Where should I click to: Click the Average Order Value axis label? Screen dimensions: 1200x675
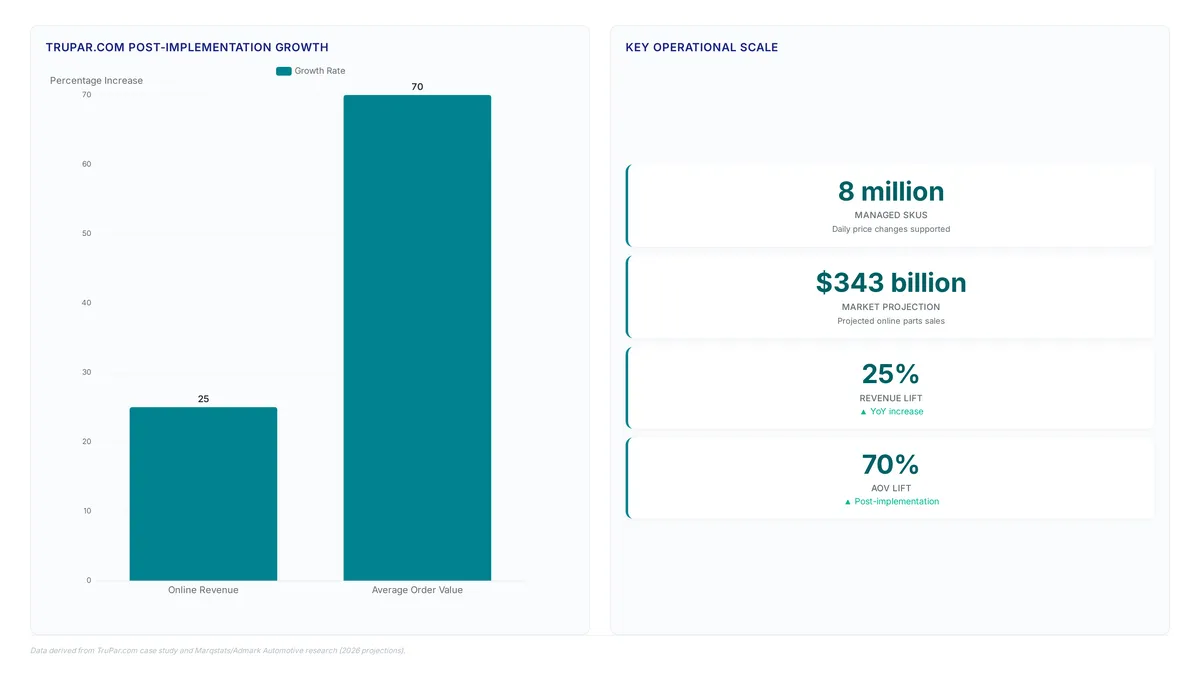(417, 590)
